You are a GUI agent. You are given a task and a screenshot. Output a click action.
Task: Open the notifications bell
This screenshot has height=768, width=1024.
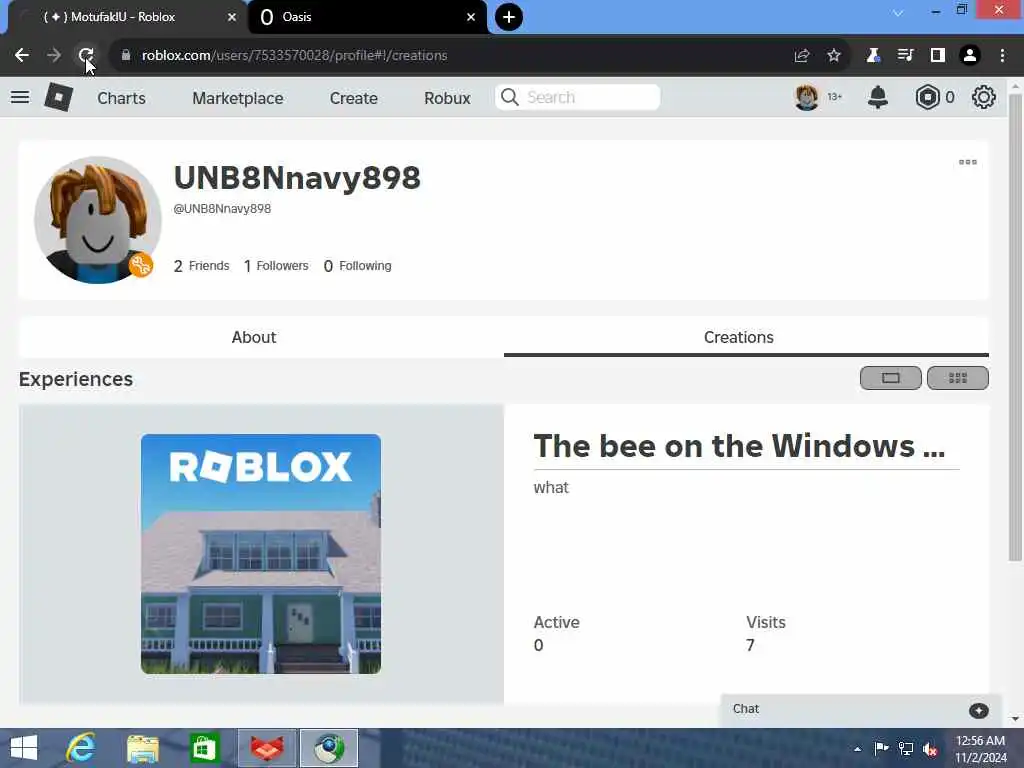[x=878, y=97]
